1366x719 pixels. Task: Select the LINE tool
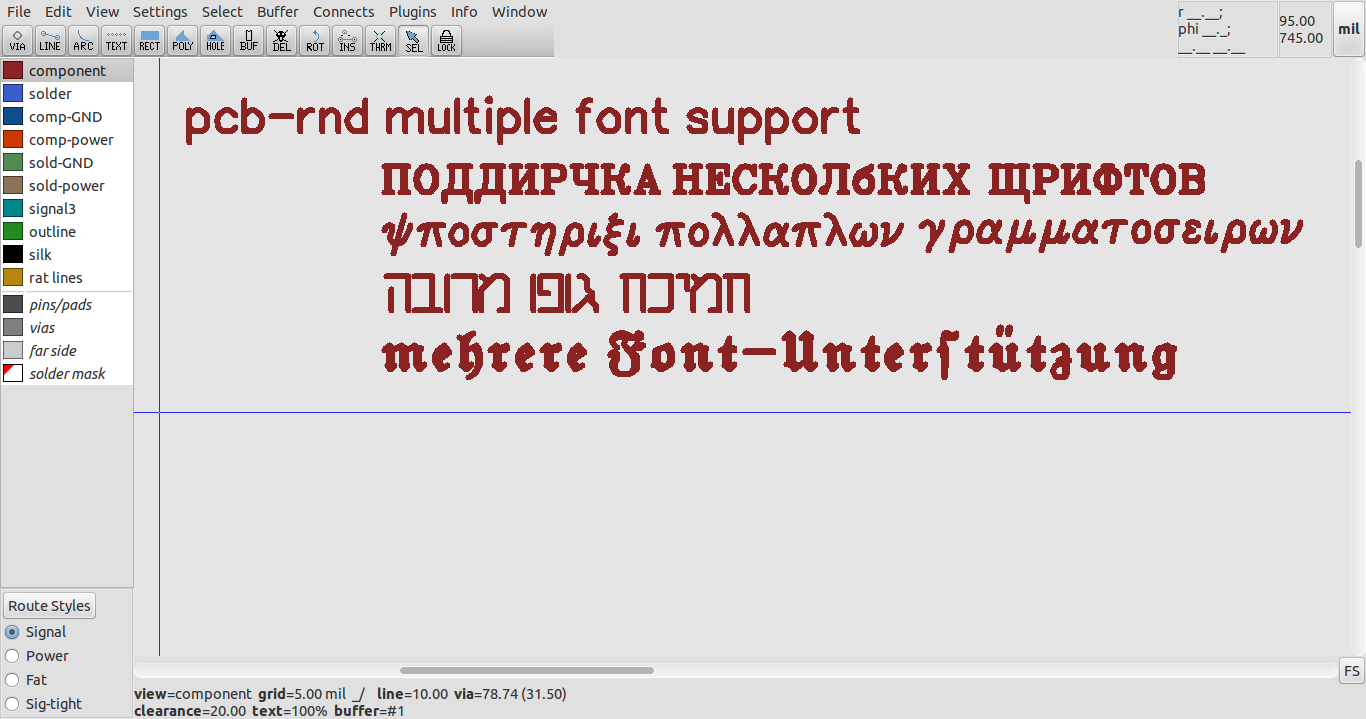click(50, 40)
